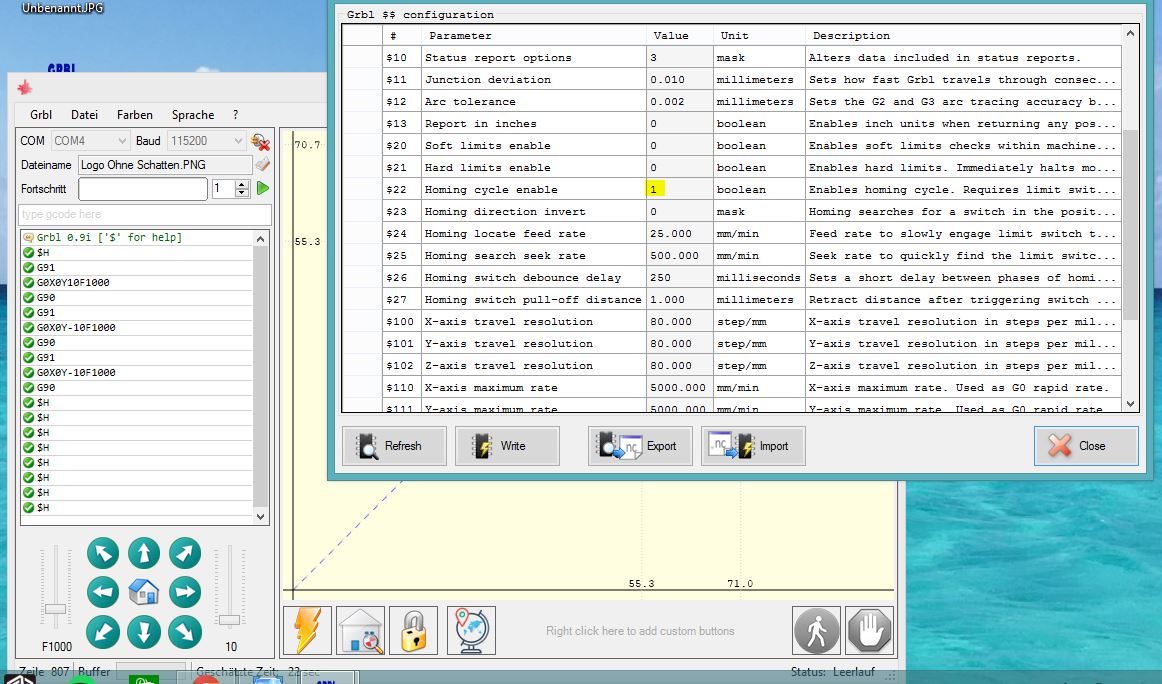This screenshot has width=1162, height=684.
Task: Increase the repeat count next to Fortschritt
Action: coord(242,184)
